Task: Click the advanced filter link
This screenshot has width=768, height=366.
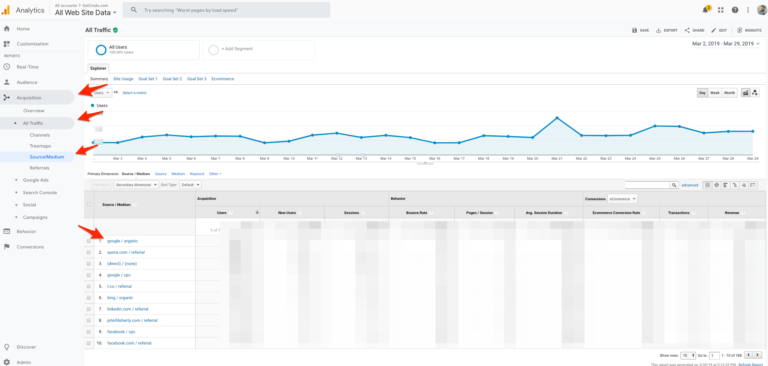Action: click(x=690, y=185)
